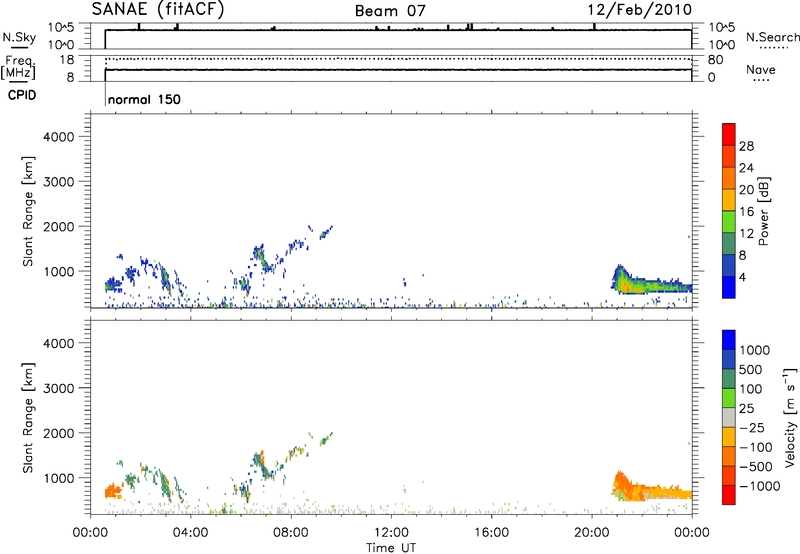The image size is (800, 554).
Task: Click the 3000 tick of the power panel
Action: coord(59,182)
